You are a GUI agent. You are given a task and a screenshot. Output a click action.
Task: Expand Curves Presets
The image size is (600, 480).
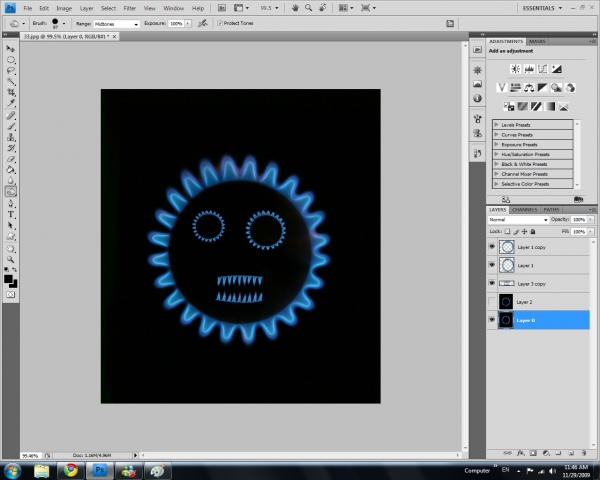pyautogui.click(x=496, y=135)
